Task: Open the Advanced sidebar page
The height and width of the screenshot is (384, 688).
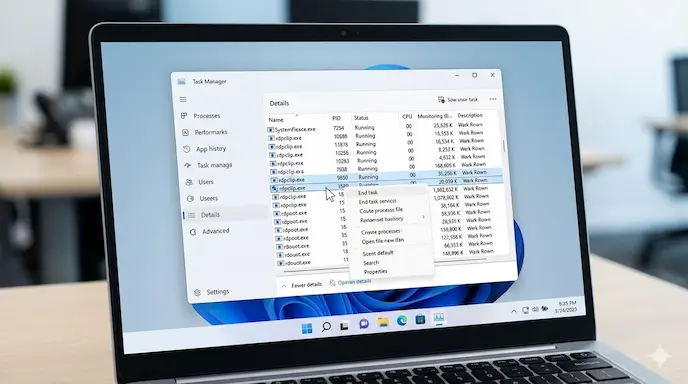Action: click(209, 231)
